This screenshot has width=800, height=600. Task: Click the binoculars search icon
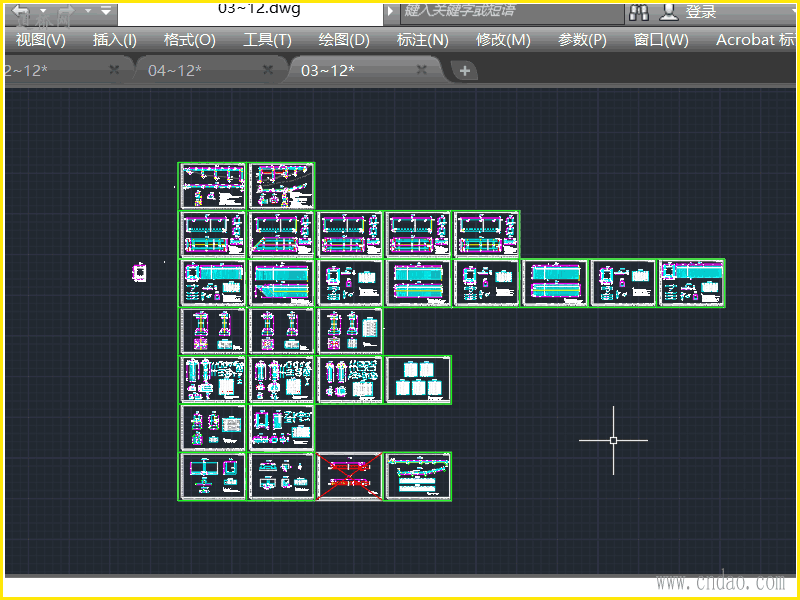point(639,12)
